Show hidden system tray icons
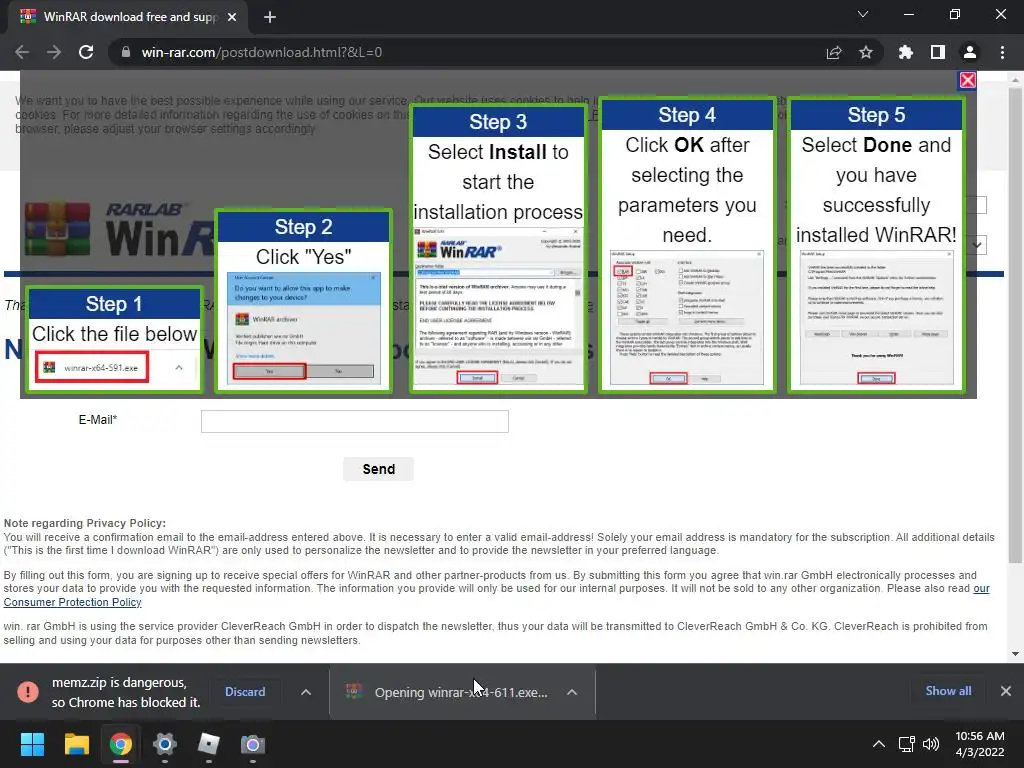Image resolution: width=1024 pixels, height=768 pixels. click(x=879, y=744)
